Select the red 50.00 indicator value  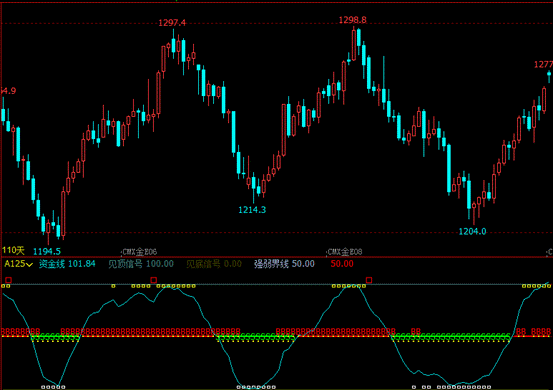342,264
